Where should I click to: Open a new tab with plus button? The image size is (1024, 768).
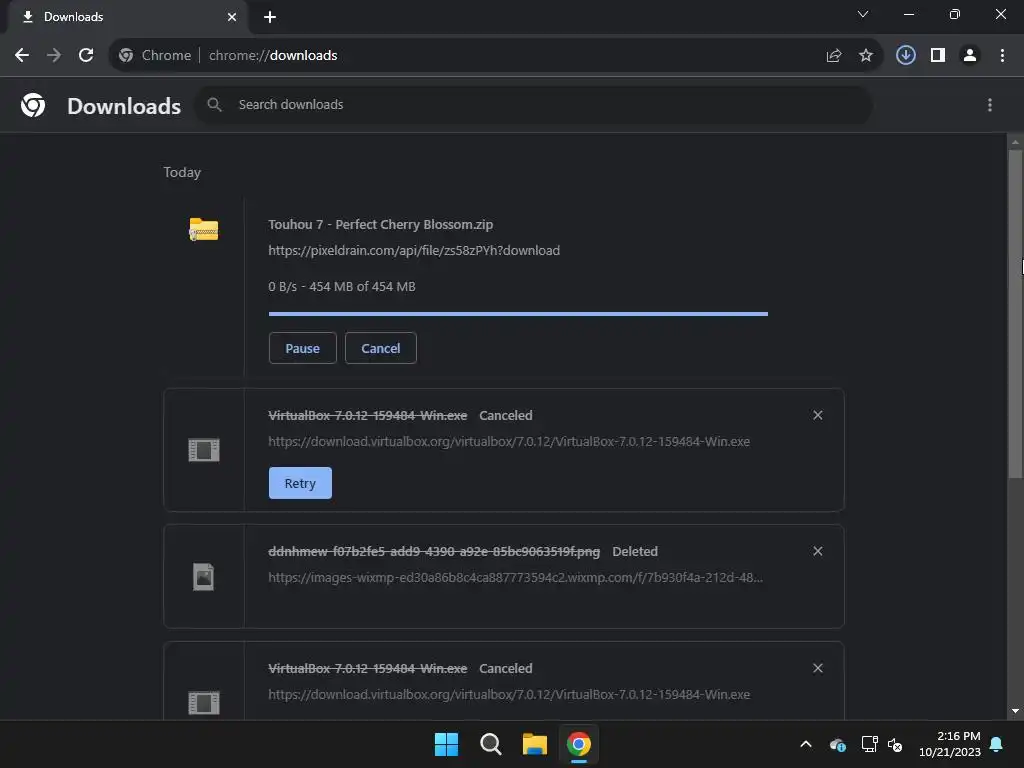(270, 17)
